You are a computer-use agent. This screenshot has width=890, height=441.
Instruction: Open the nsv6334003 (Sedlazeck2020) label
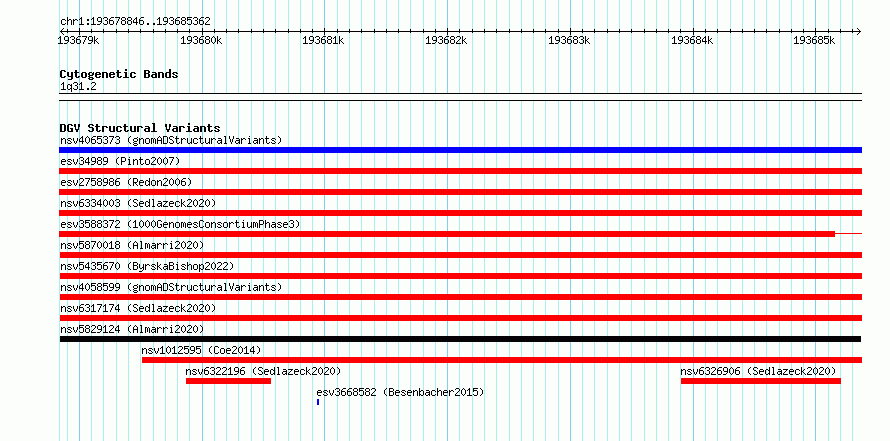tap(138, 203)
